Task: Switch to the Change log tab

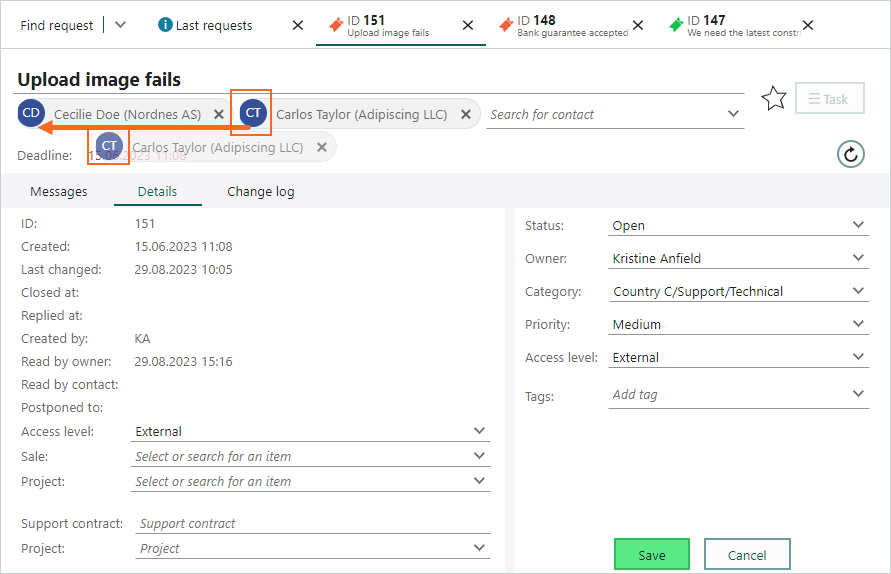Action: (261, 192)
